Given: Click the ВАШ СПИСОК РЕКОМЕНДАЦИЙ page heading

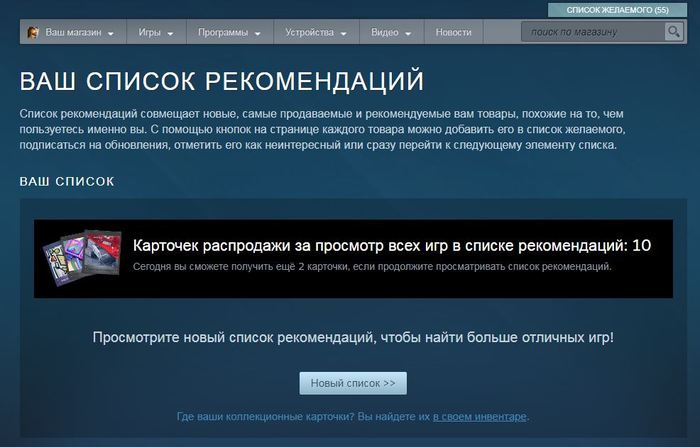Looking at the screenshot, I should [221, 81].
